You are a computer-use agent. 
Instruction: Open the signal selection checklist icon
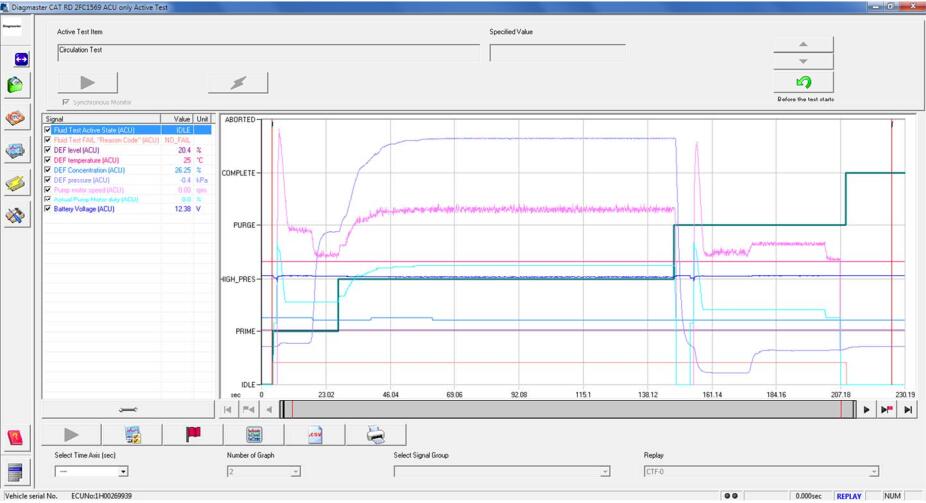133,435
